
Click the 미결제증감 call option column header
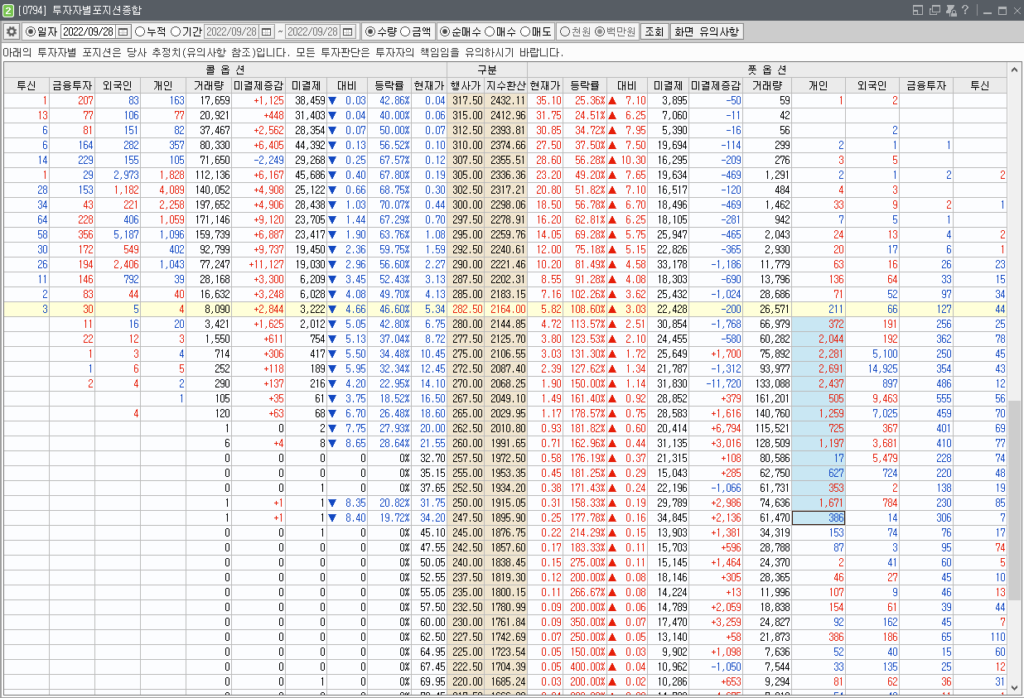click(260, 85)
